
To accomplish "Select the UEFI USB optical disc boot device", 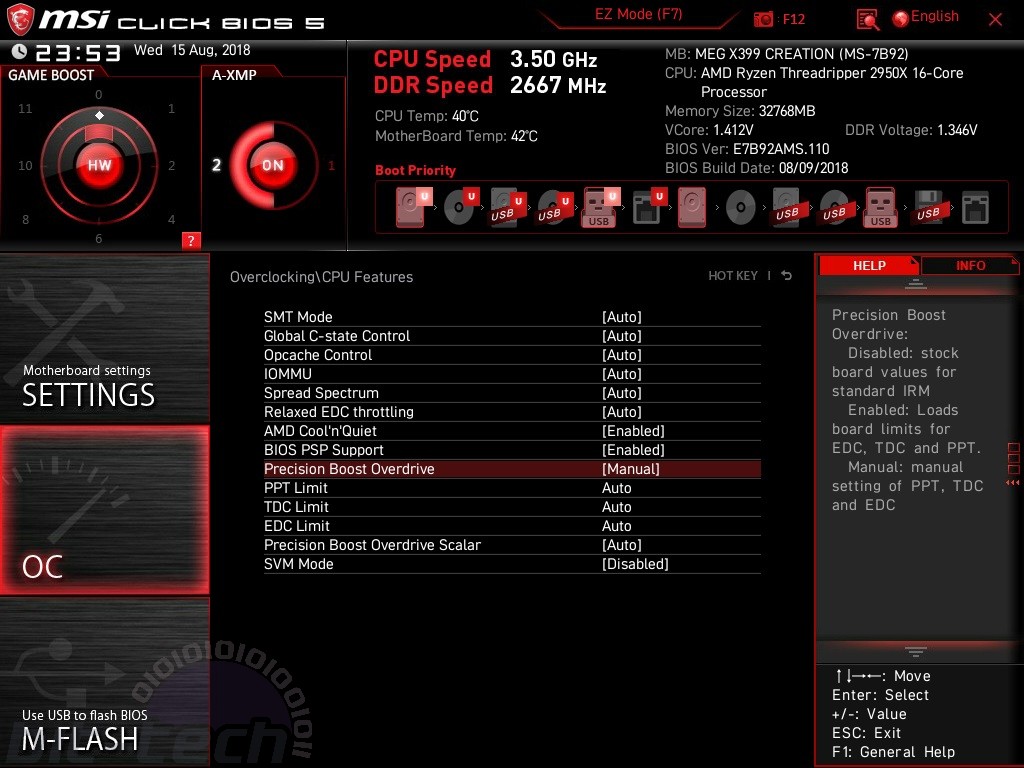I will click(554, 207).
